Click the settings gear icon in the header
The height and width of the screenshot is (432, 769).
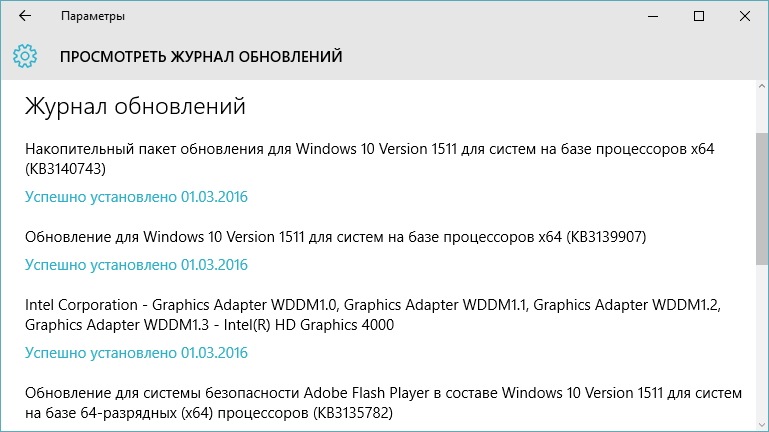click(25, 56)
